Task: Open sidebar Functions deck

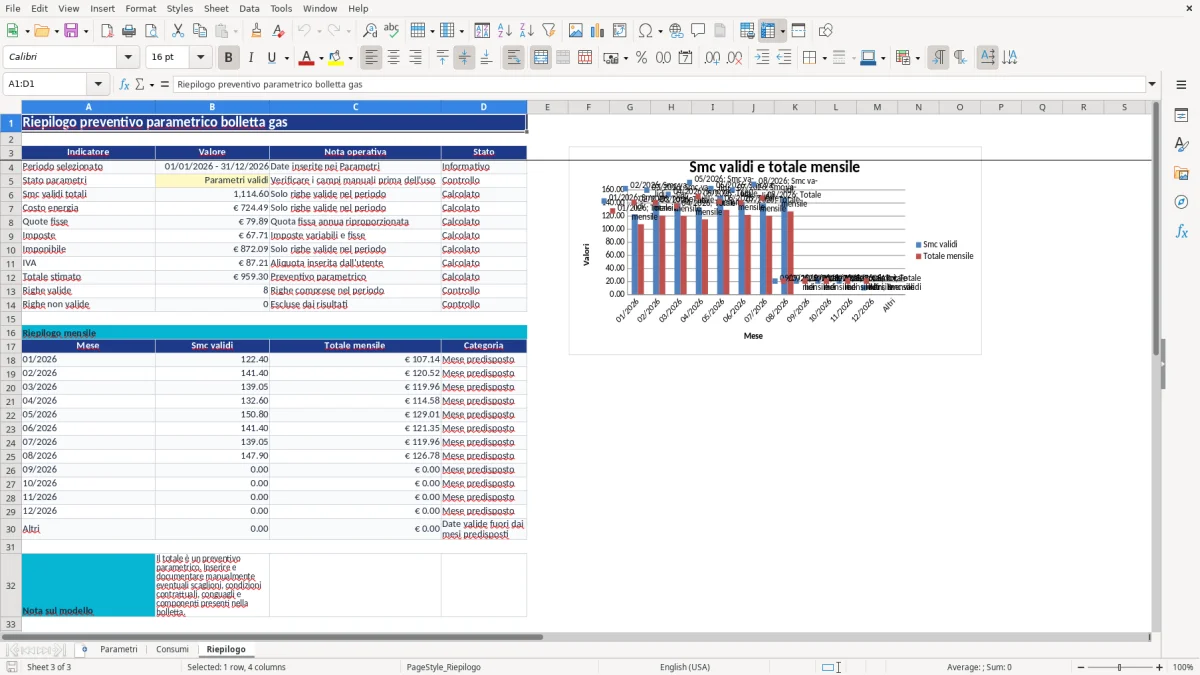Action: click(x=1181, y=231)
